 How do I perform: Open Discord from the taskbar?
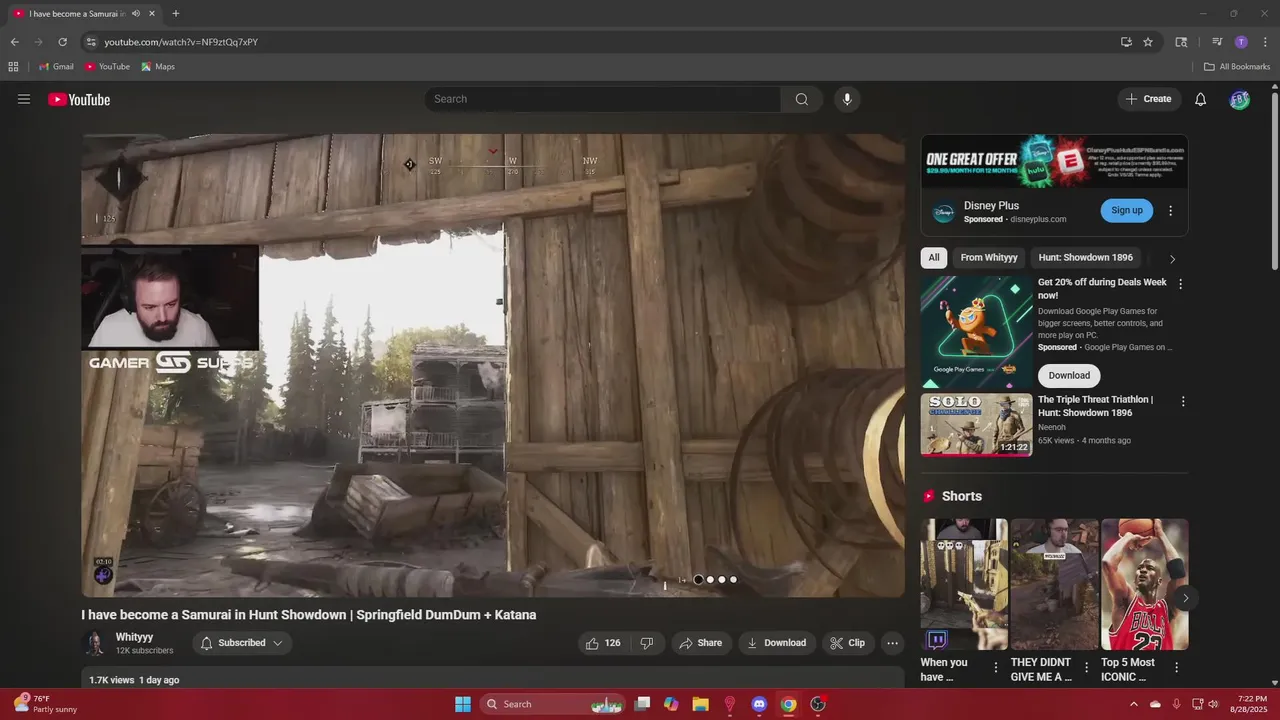point(759,704)
